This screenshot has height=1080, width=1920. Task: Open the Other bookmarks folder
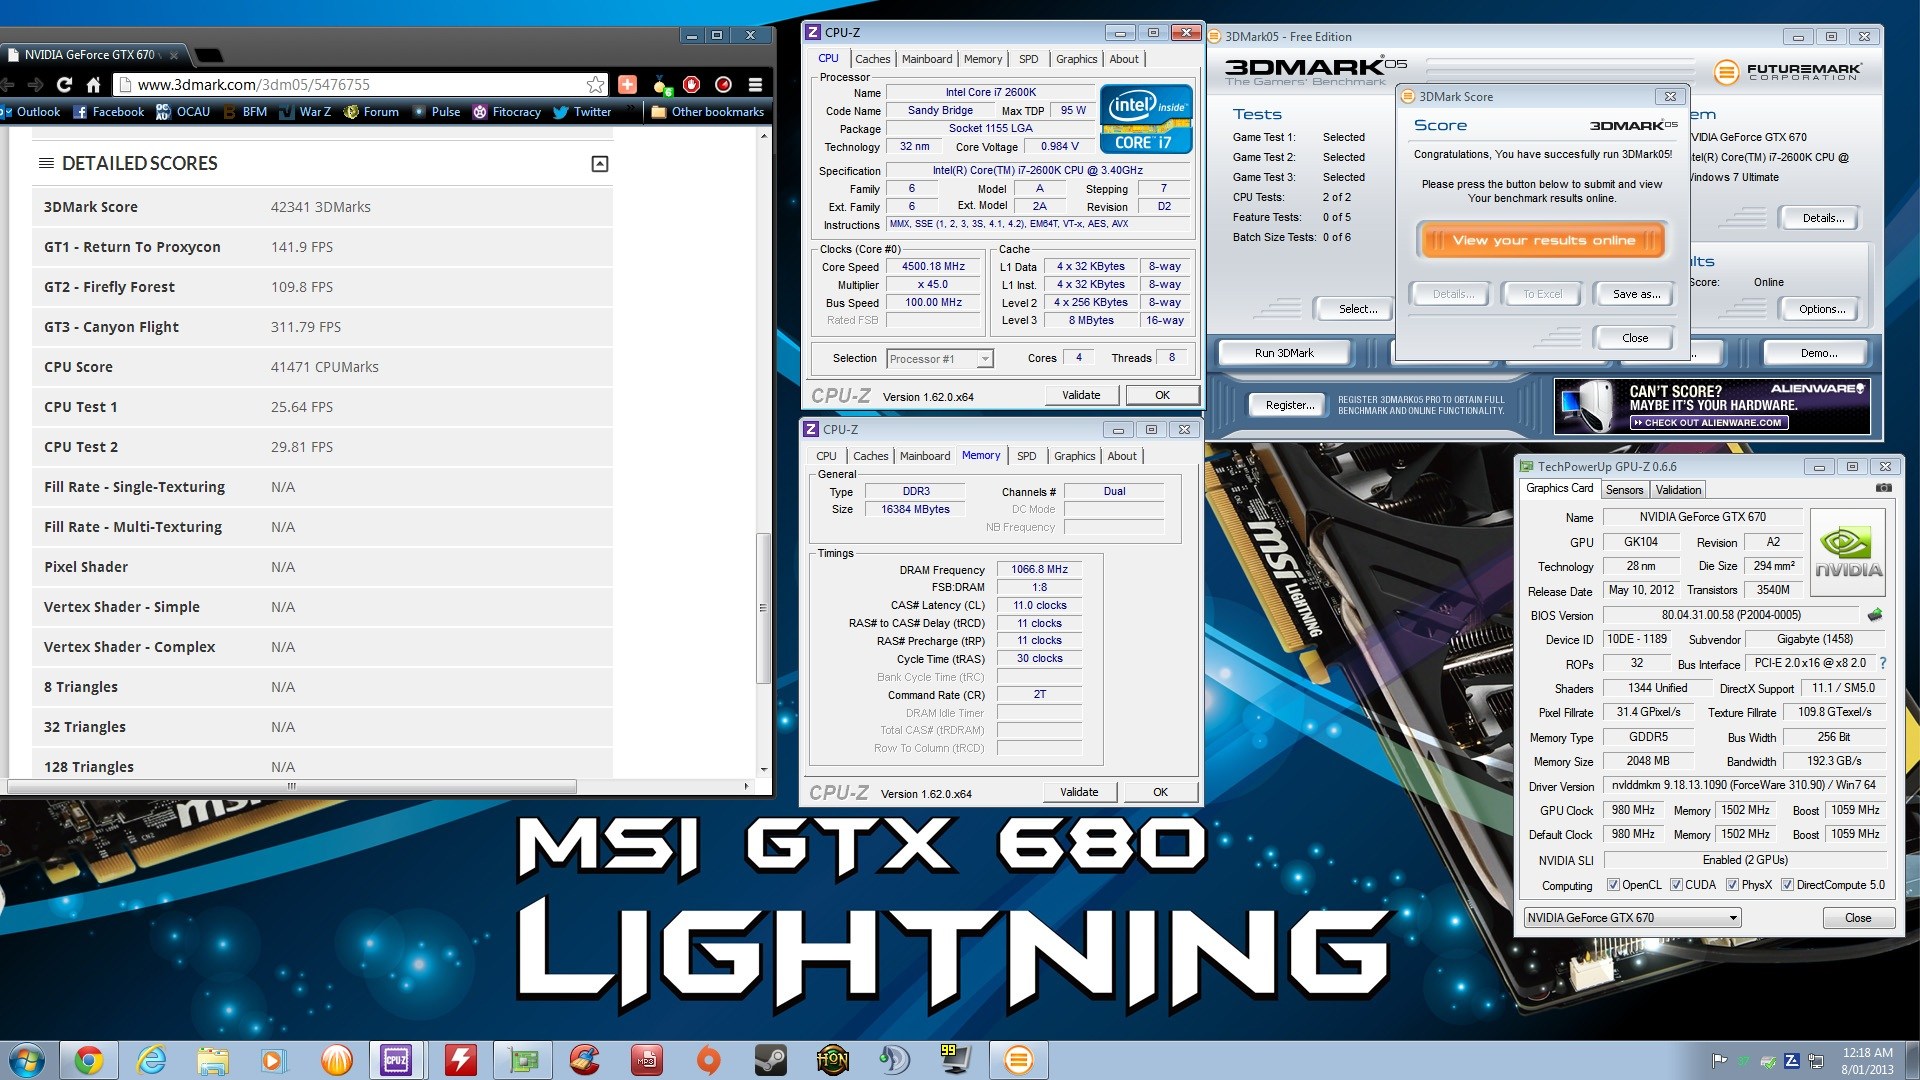[x=707, y=112]
